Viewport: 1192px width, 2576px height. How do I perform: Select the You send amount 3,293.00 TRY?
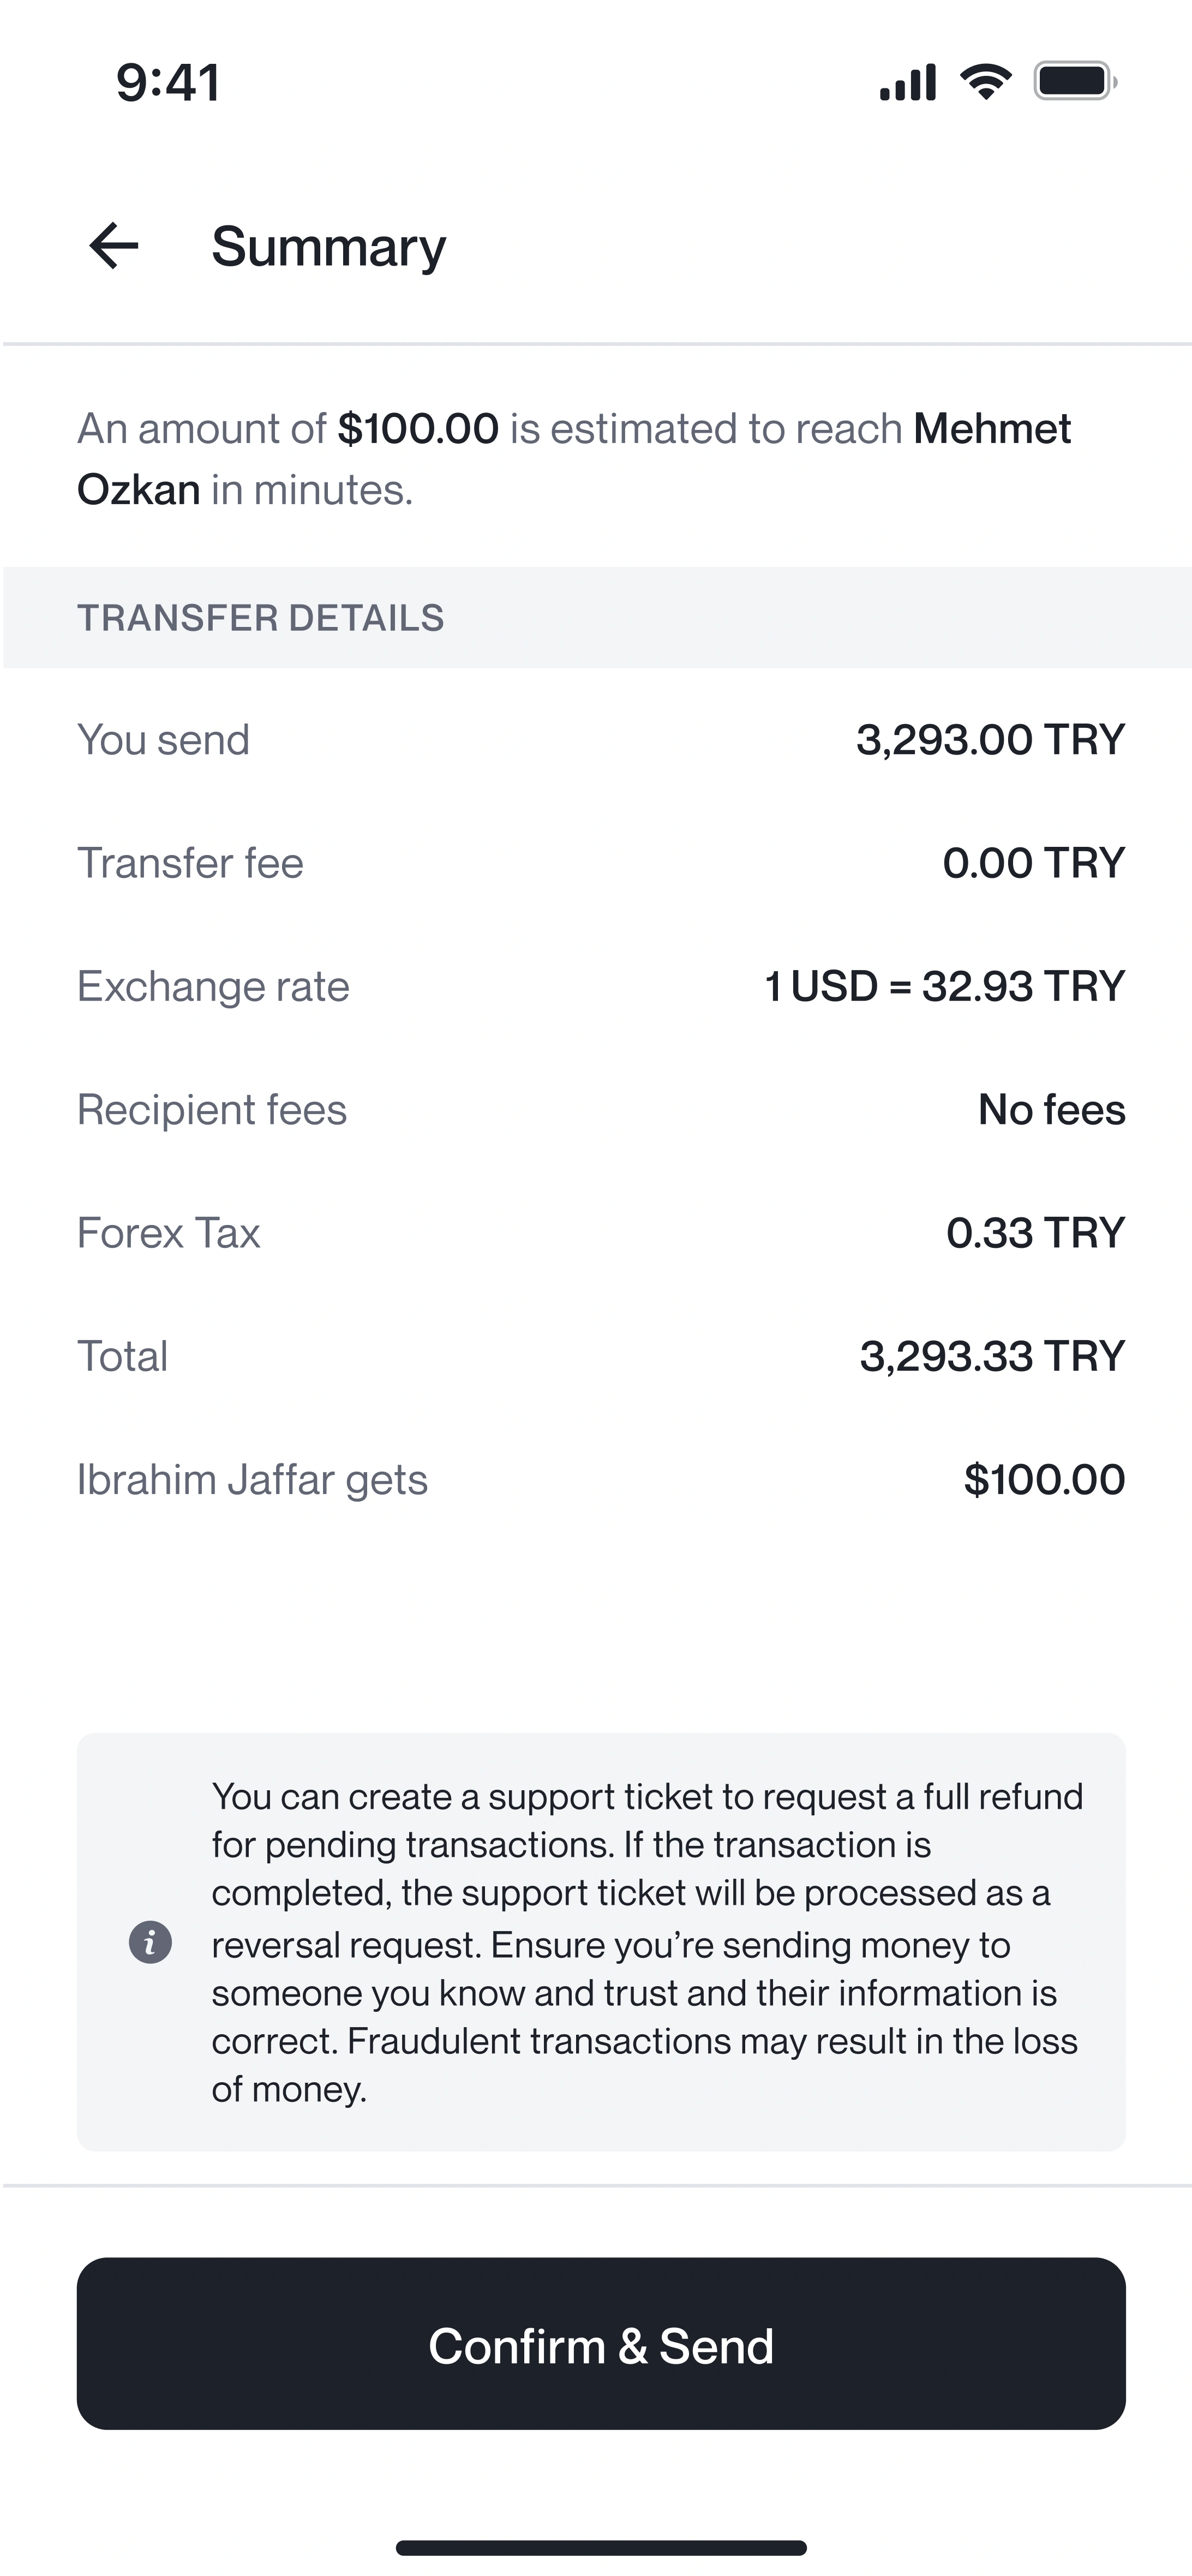[990, 740]
